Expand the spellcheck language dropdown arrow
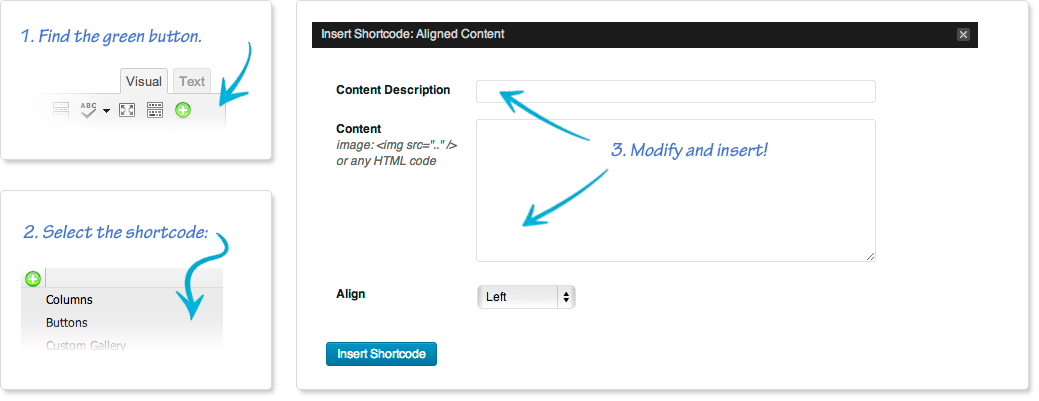1039x401 pixels. coord(106,111)
